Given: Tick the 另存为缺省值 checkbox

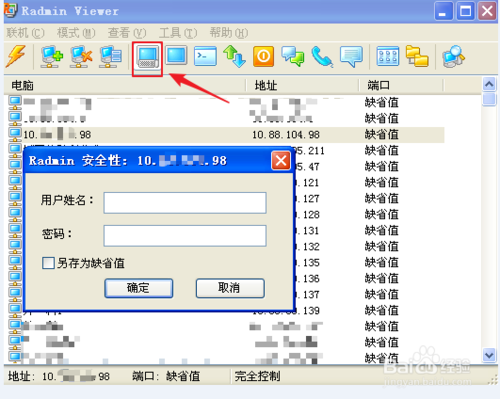Looking at the screenshot, I should click(x=48, y=263).
